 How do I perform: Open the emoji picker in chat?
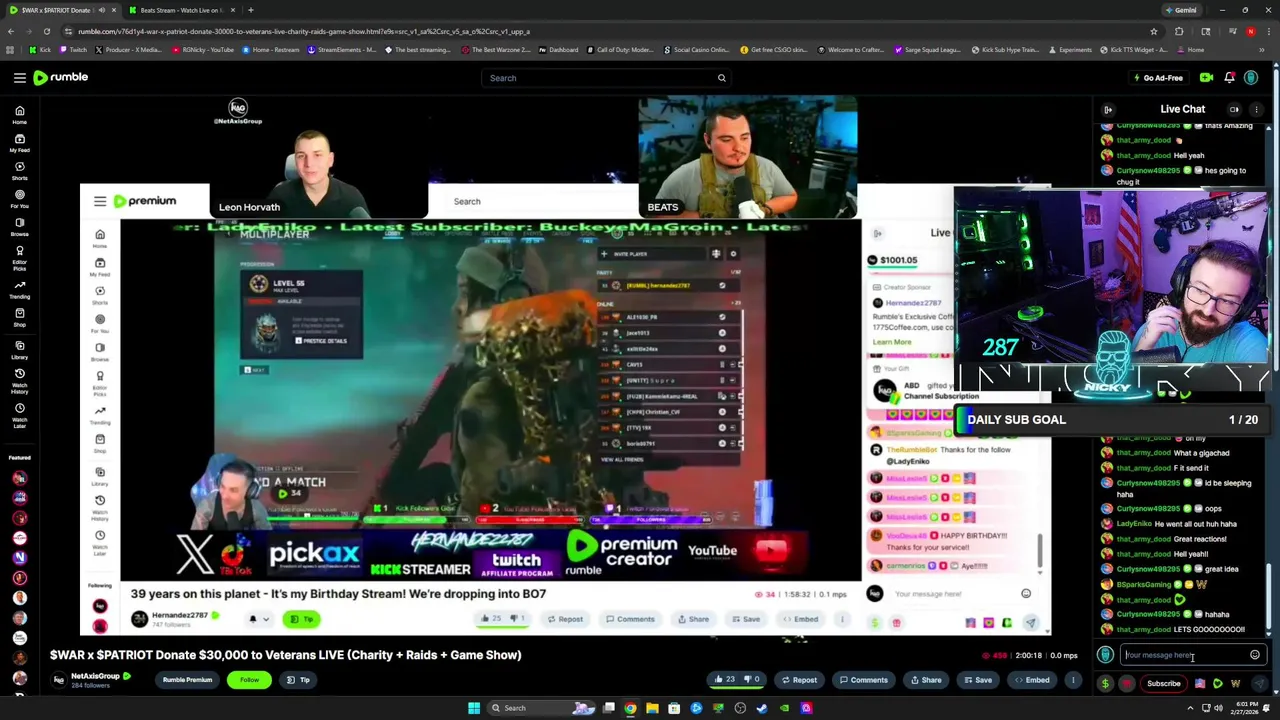(x=1255, y=655)
